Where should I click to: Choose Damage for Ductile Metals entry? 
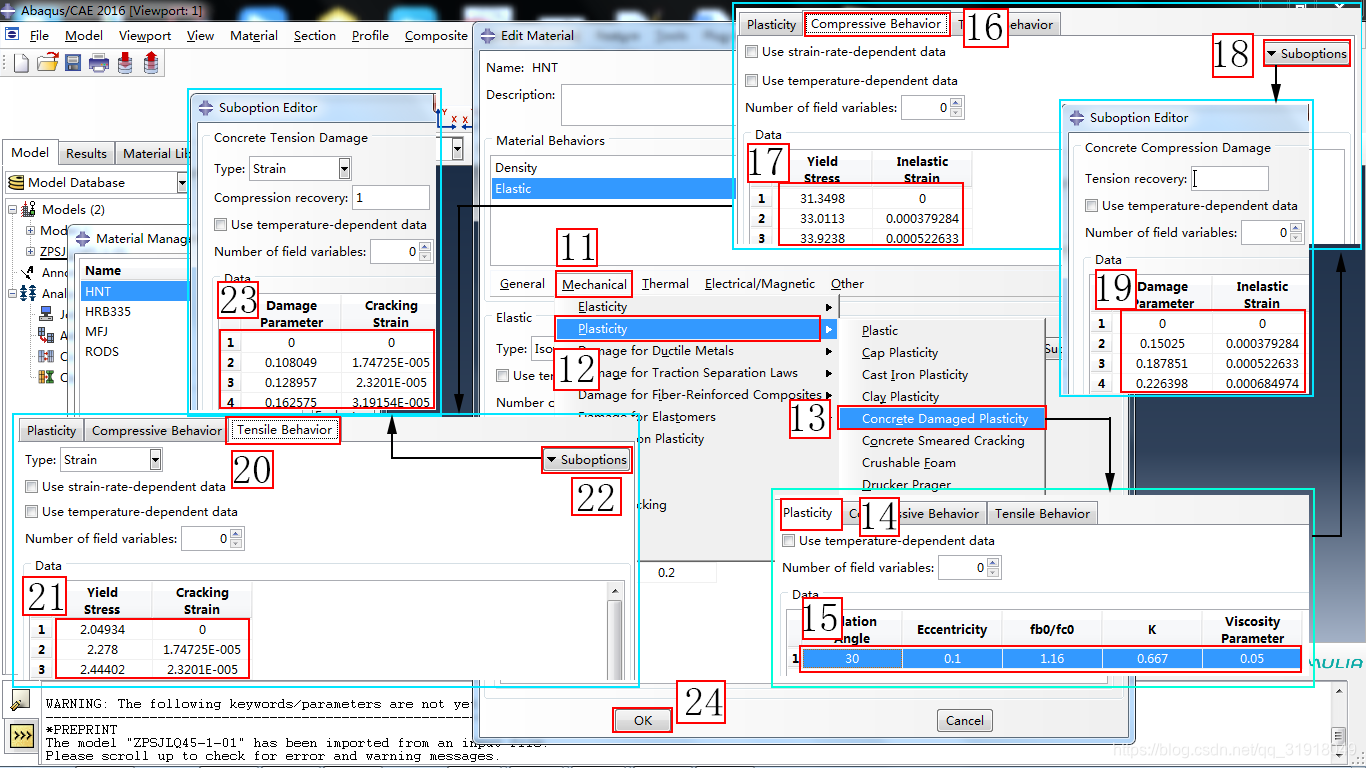(x=656, y=351)
